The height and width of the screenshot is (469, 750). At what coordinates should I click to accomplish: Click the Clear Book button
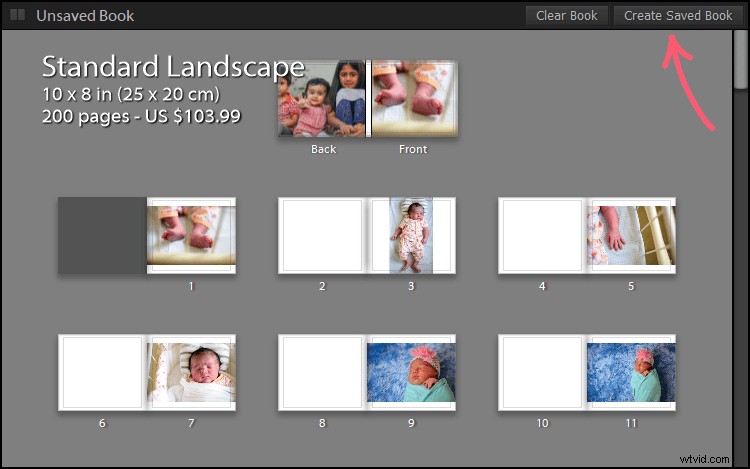[567, 15]
